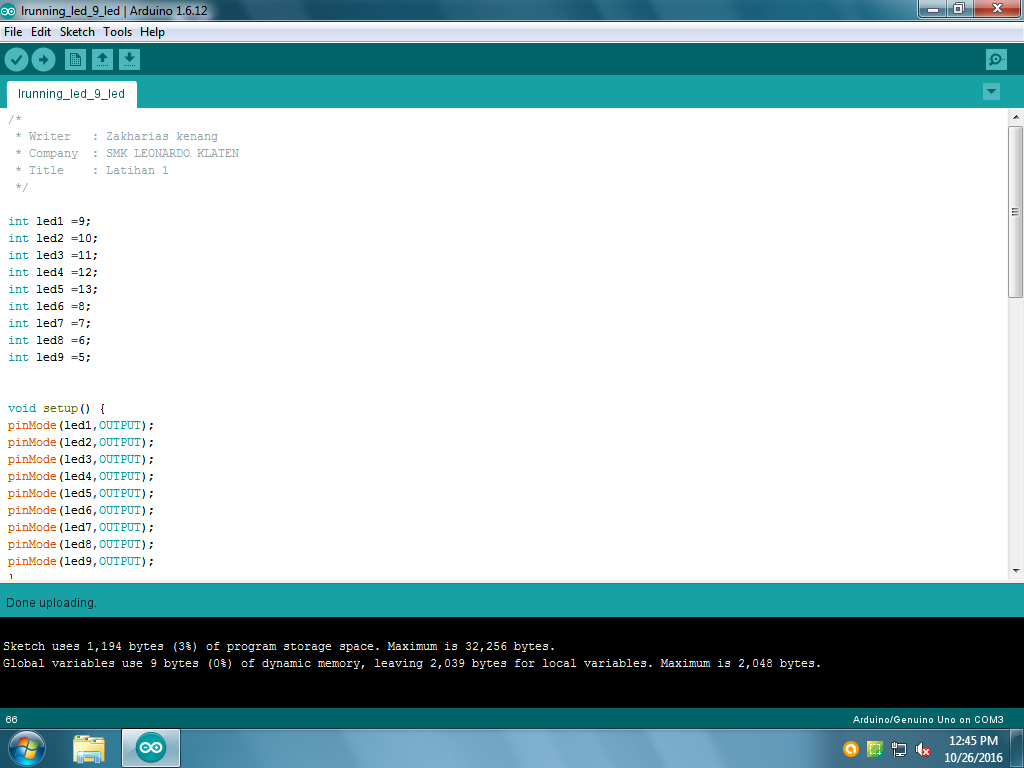Click the line 'int led8 =6;'

(x=50, y=340)
